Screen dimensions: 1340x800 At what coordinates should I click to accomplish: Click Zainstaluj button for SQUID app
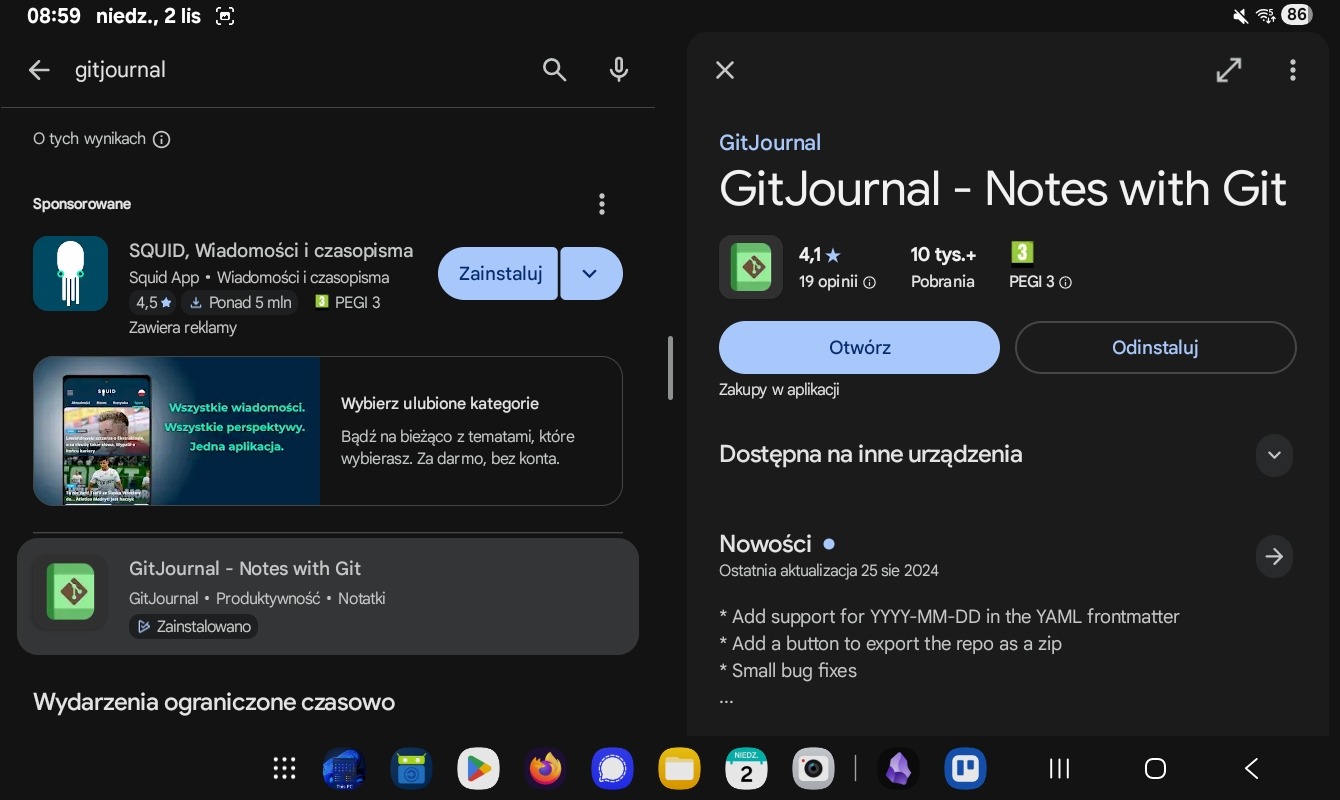[x=499, y=273]
